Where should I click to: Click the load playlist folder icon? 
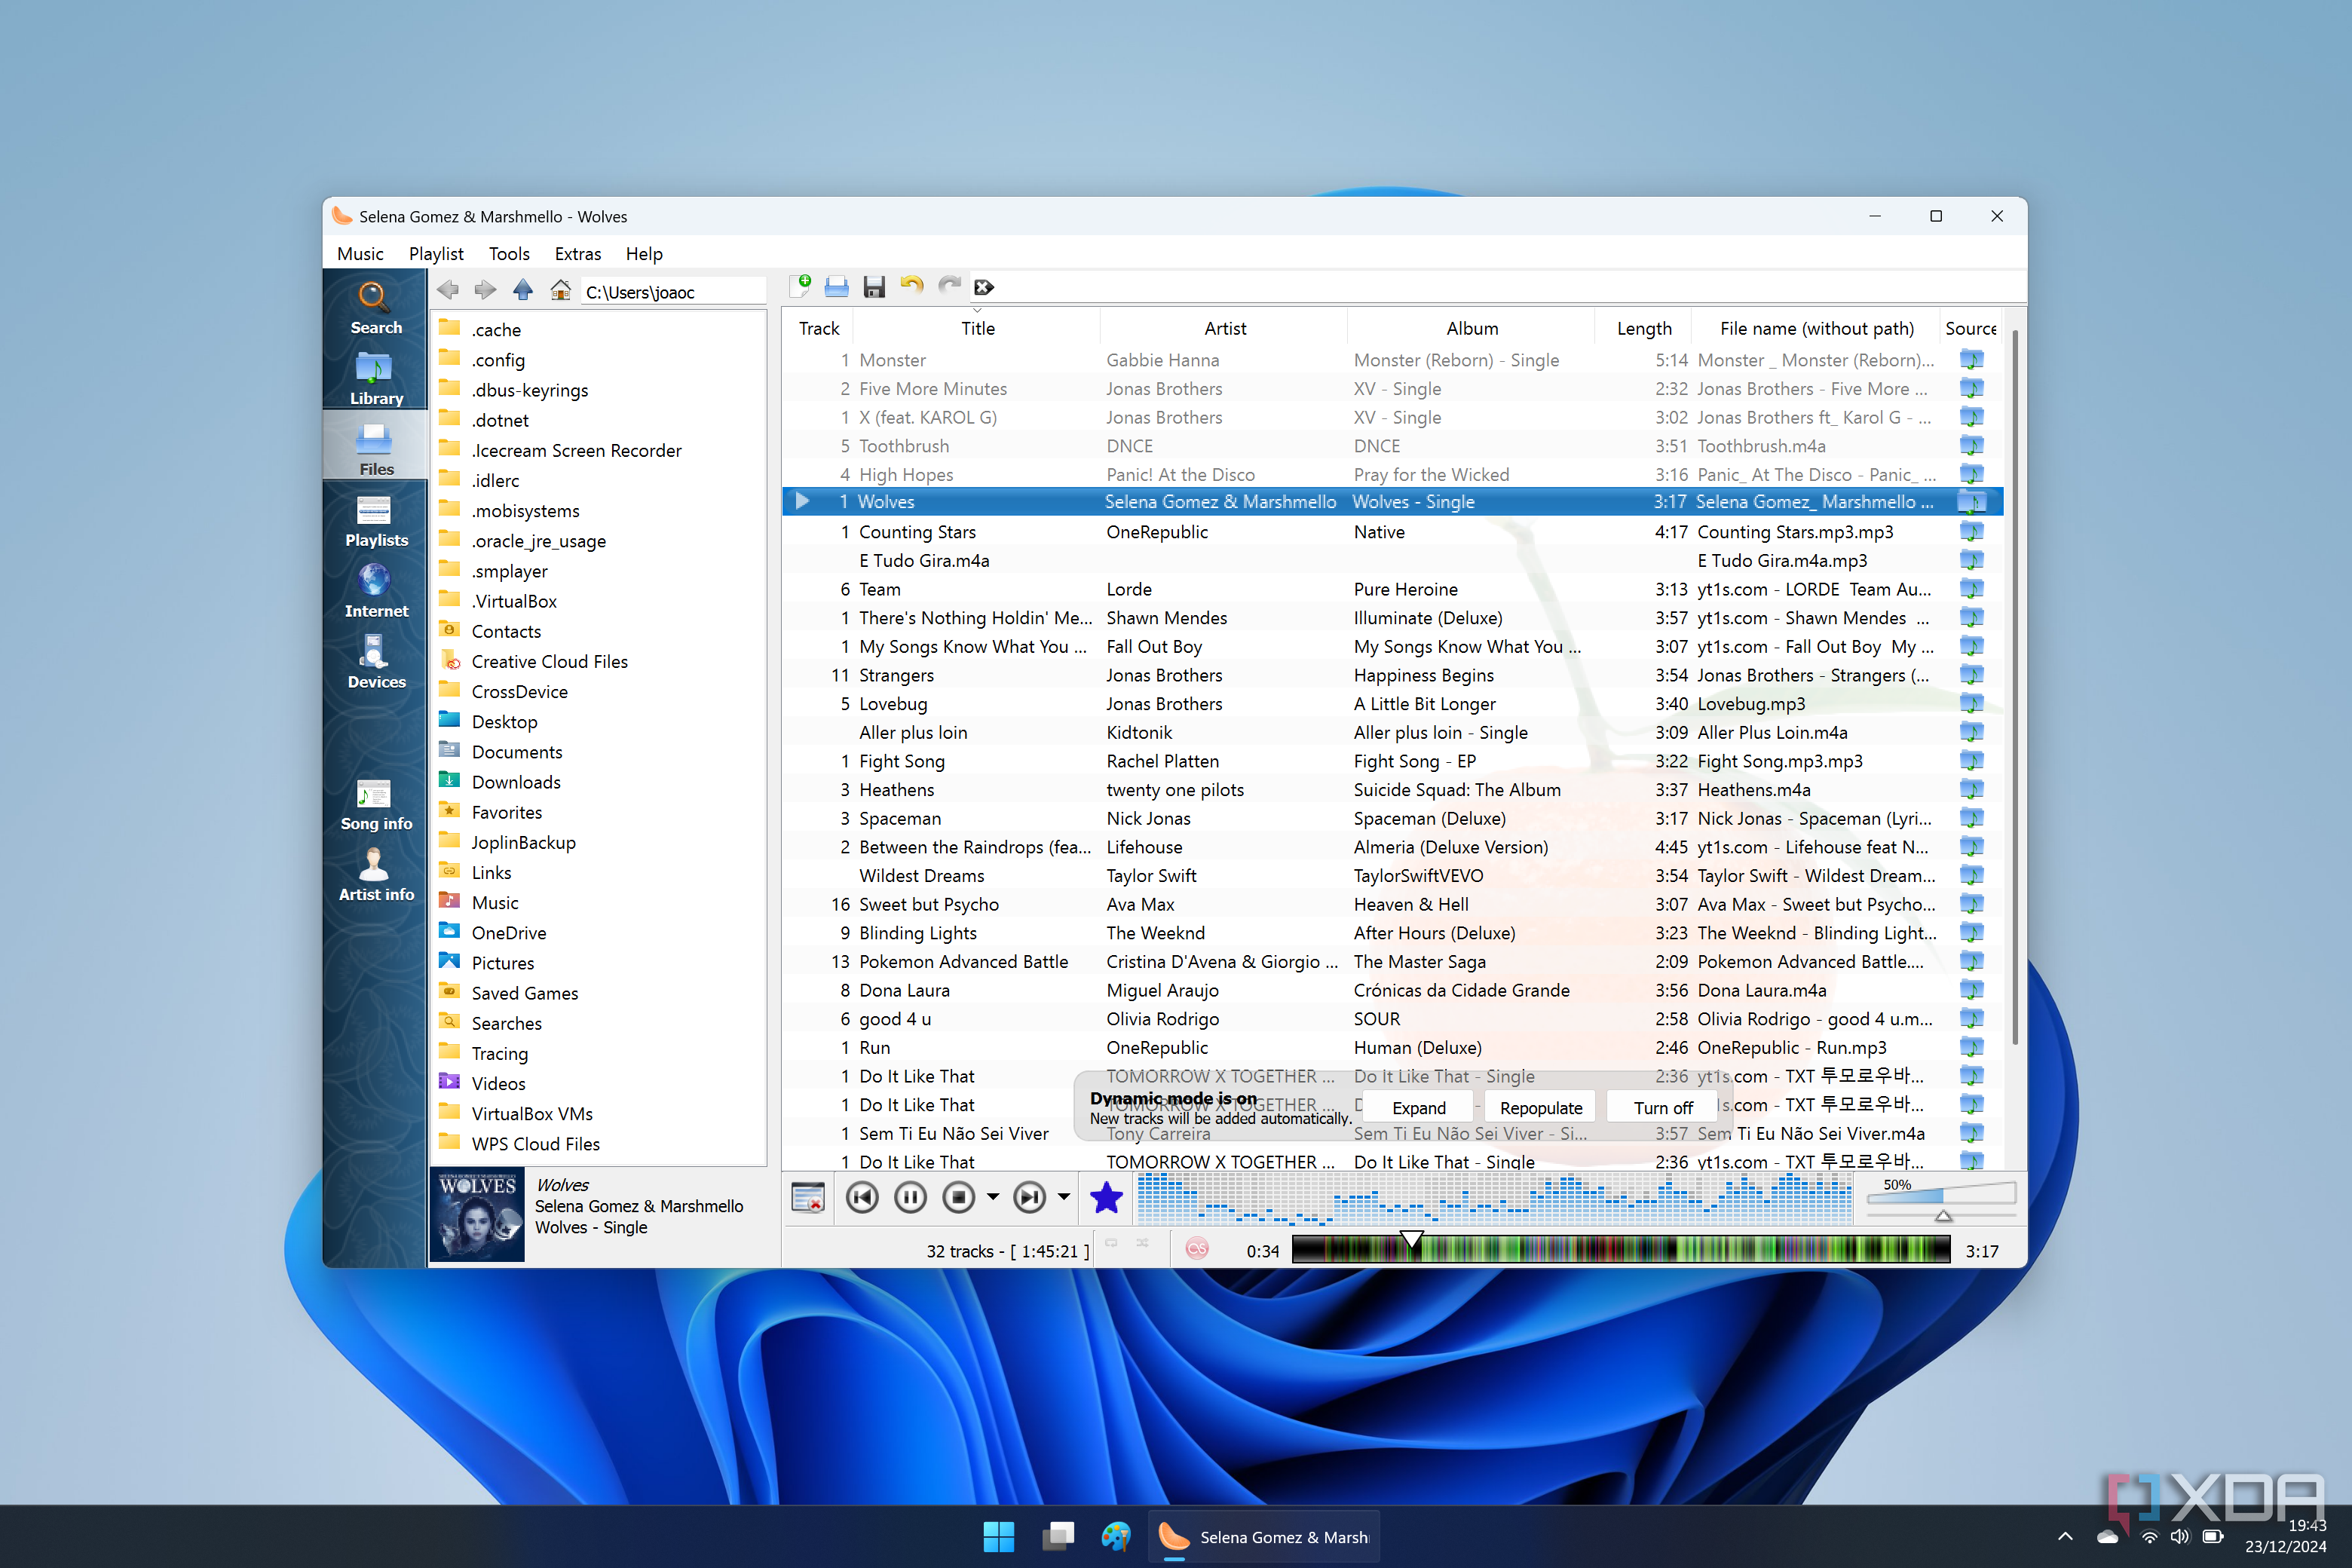[x=837, y=287]
